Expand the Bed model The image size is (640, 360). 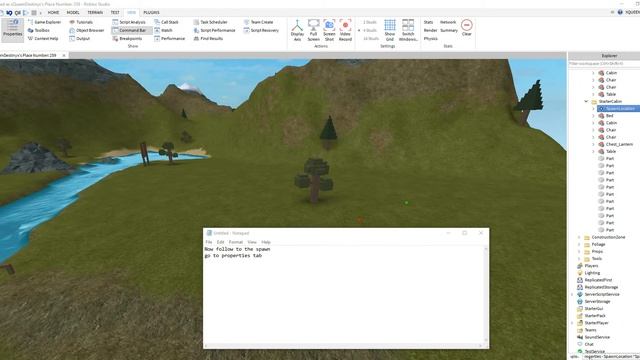pyautogui.click(x=593, y=116)
